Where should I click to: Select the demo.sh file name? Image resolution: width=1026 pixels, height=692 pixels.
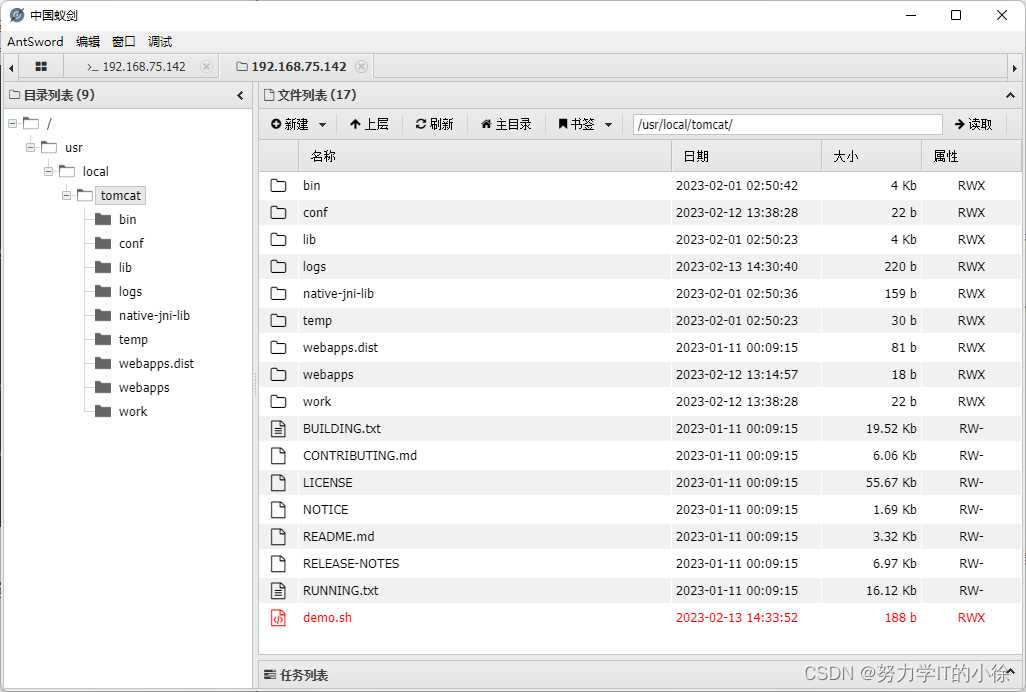click(327, 617)
